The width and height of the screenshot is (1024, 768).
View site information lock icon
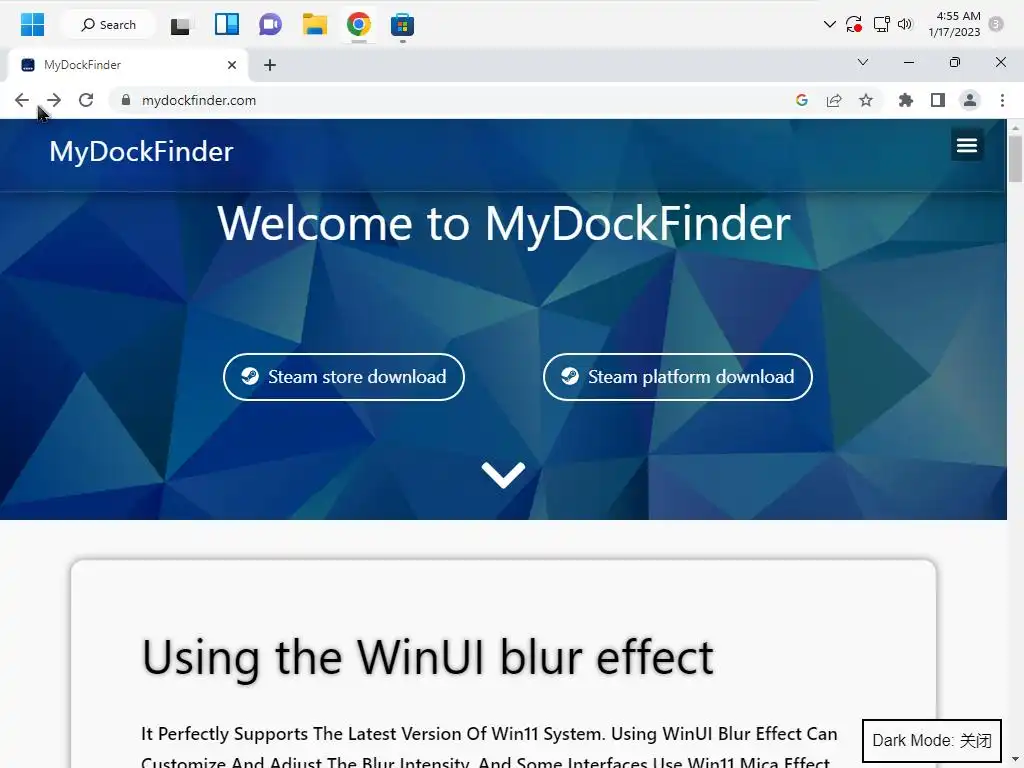[126, 100]
